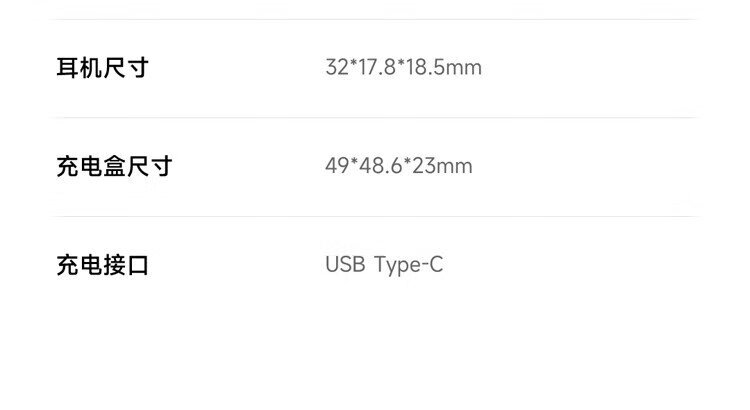The image size is (750, 410).
Task: Click the 17.8 figure in earphone dimensions
Action: [x=374, y=68]
